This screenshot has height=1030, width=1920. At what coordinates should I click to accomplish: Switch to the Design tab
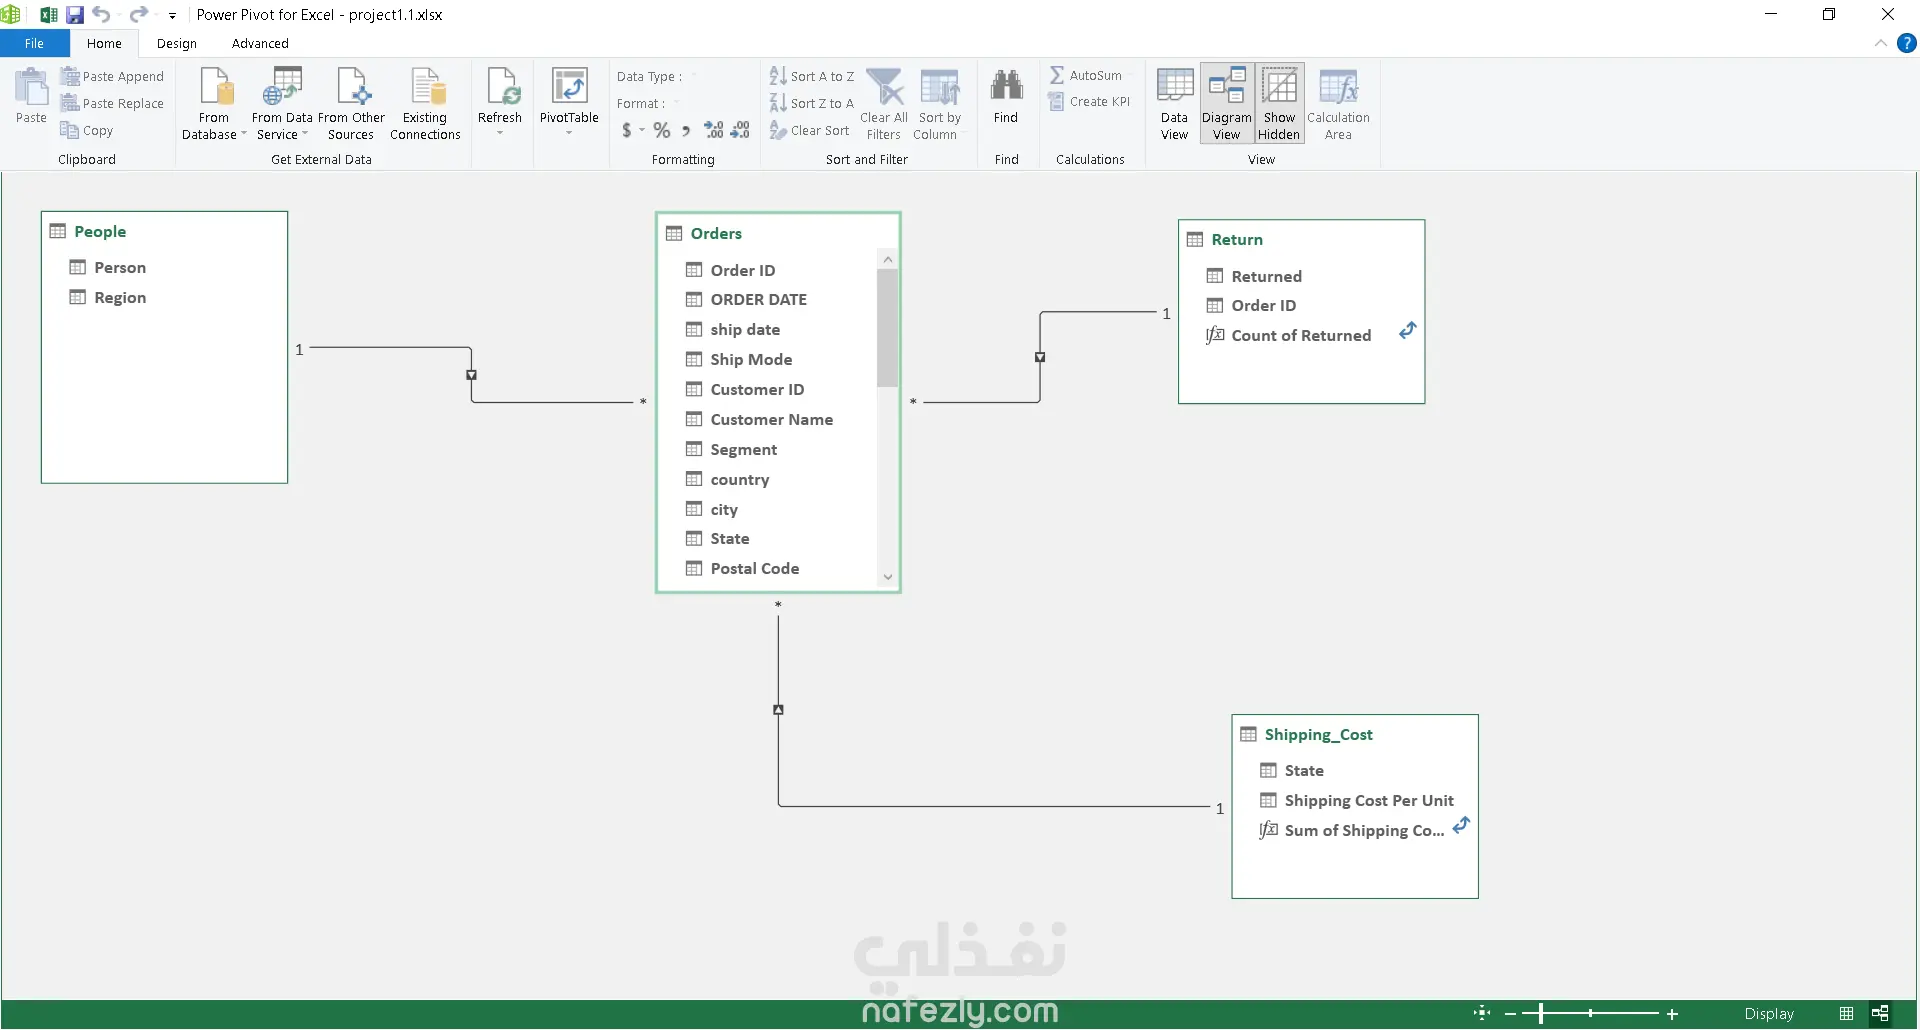[x=177, y=43]
